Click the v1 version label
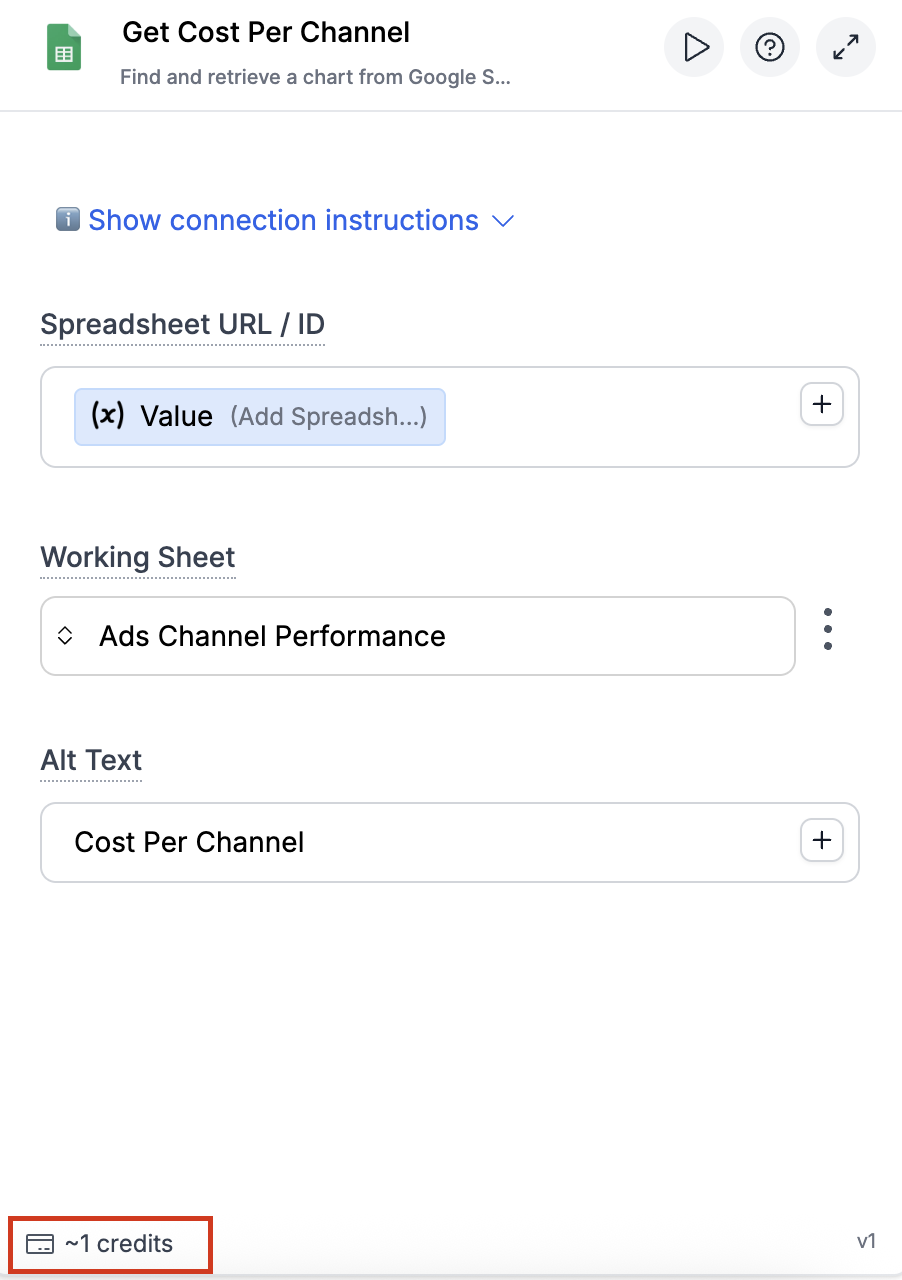Image resolution: width=902 pixels, height=1280 pixels. click(866, 1241)
